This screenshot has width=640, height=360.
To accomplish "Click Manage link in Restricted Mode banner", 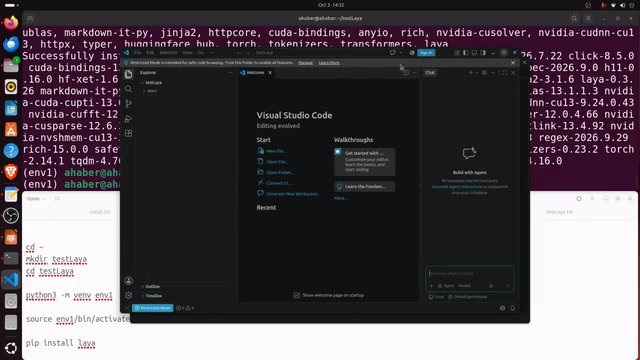I will (x=305, y=63).
